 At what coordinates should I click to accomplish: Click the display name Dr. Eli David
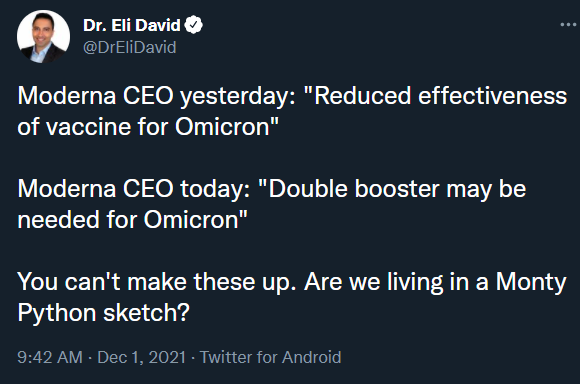click(132, 25)
